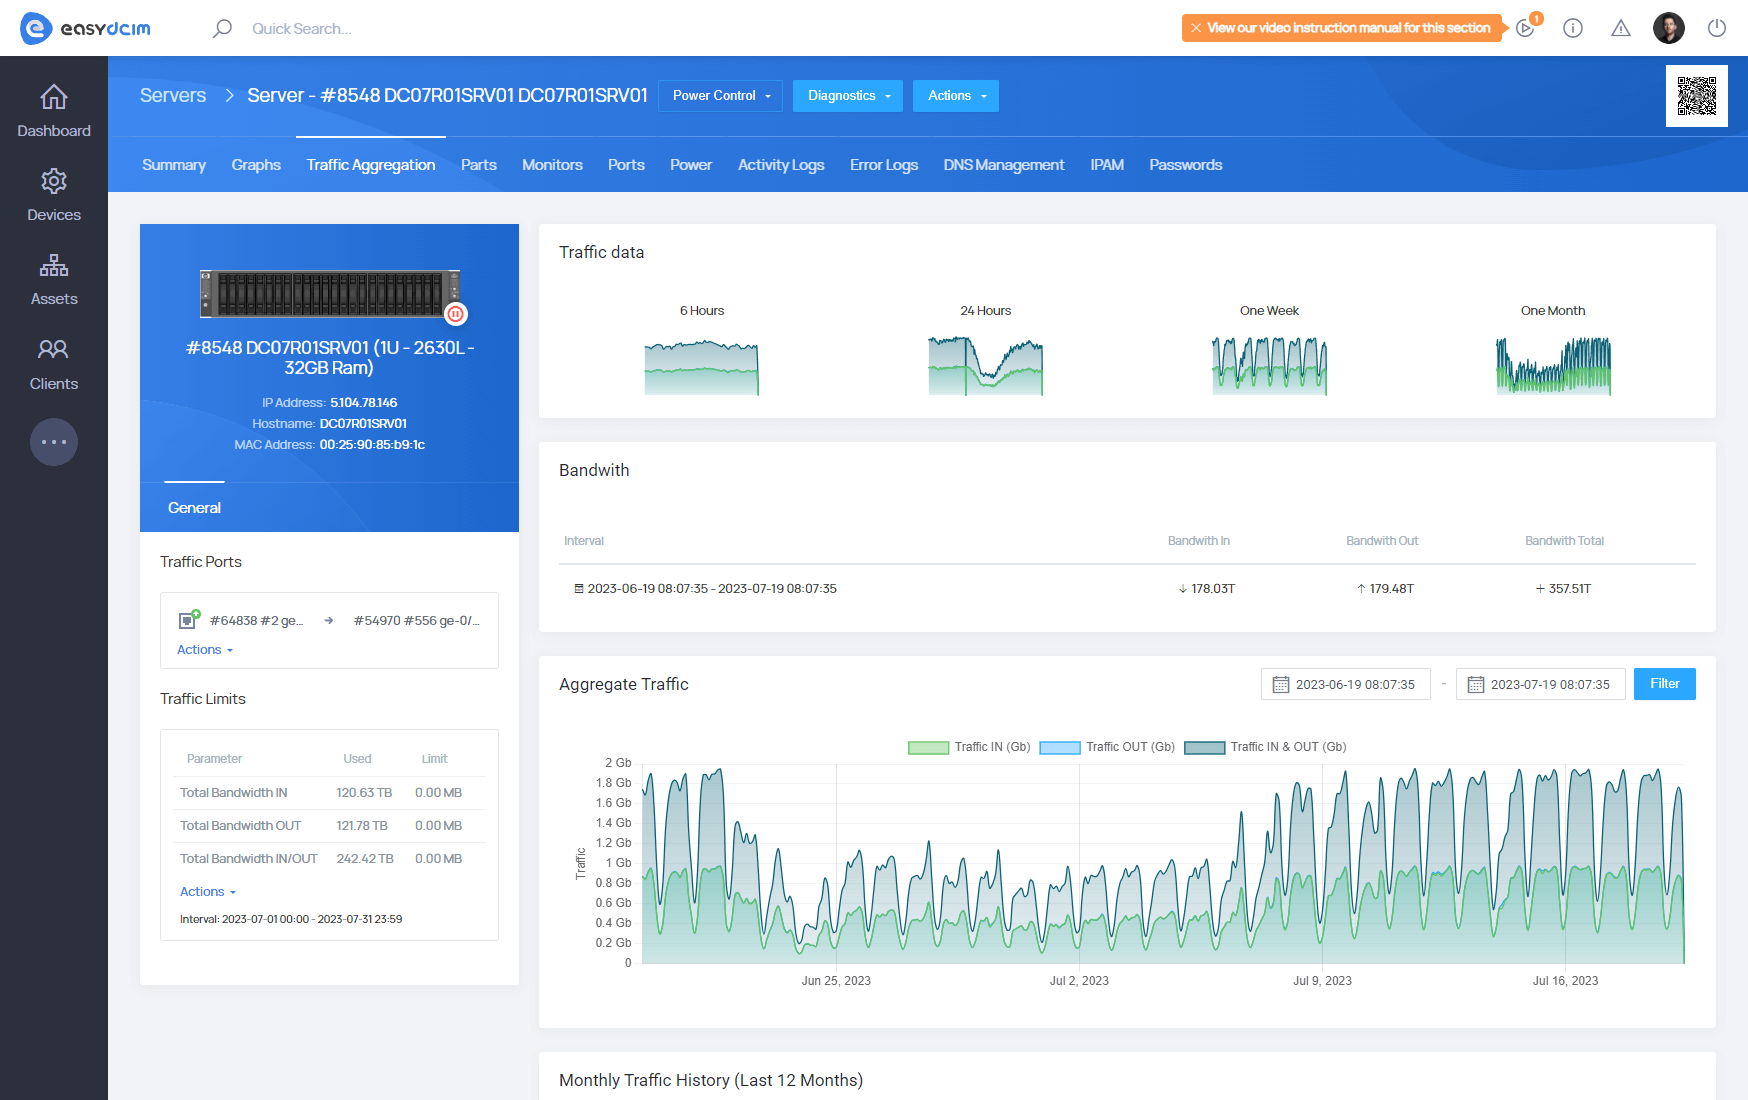1748x1100 pixels.
Task: Open Devices in sidebar
Action: [54, 195]
